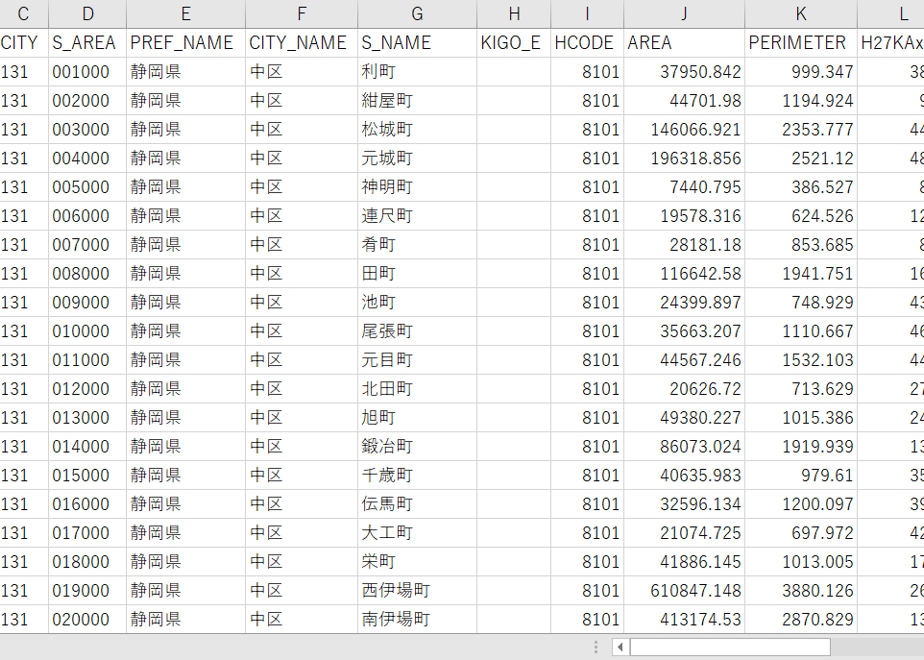Select column G header
This screenshot has width=924, height=660.
click(417, 14)
